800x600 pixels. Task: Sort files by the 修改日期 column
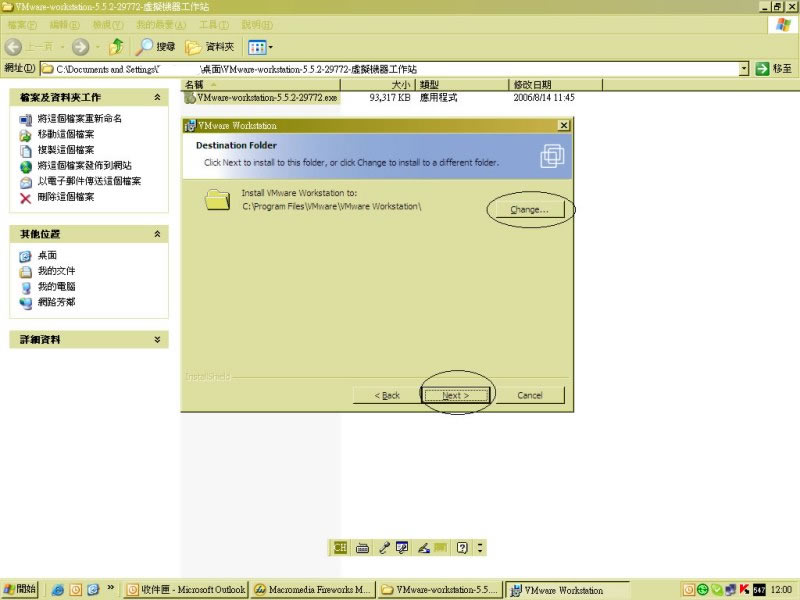[x=556, y=85]
